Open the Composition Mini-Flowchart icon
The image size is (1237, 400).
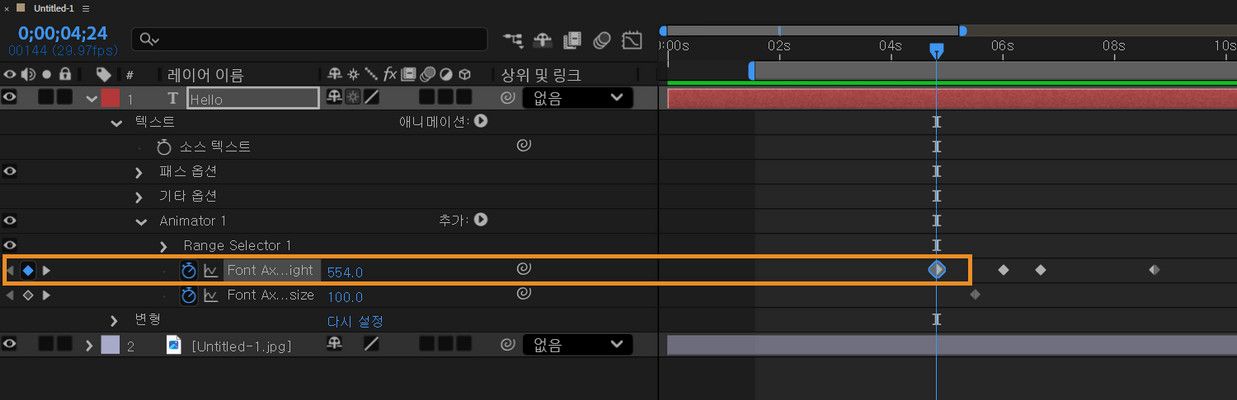coord(513,40)
